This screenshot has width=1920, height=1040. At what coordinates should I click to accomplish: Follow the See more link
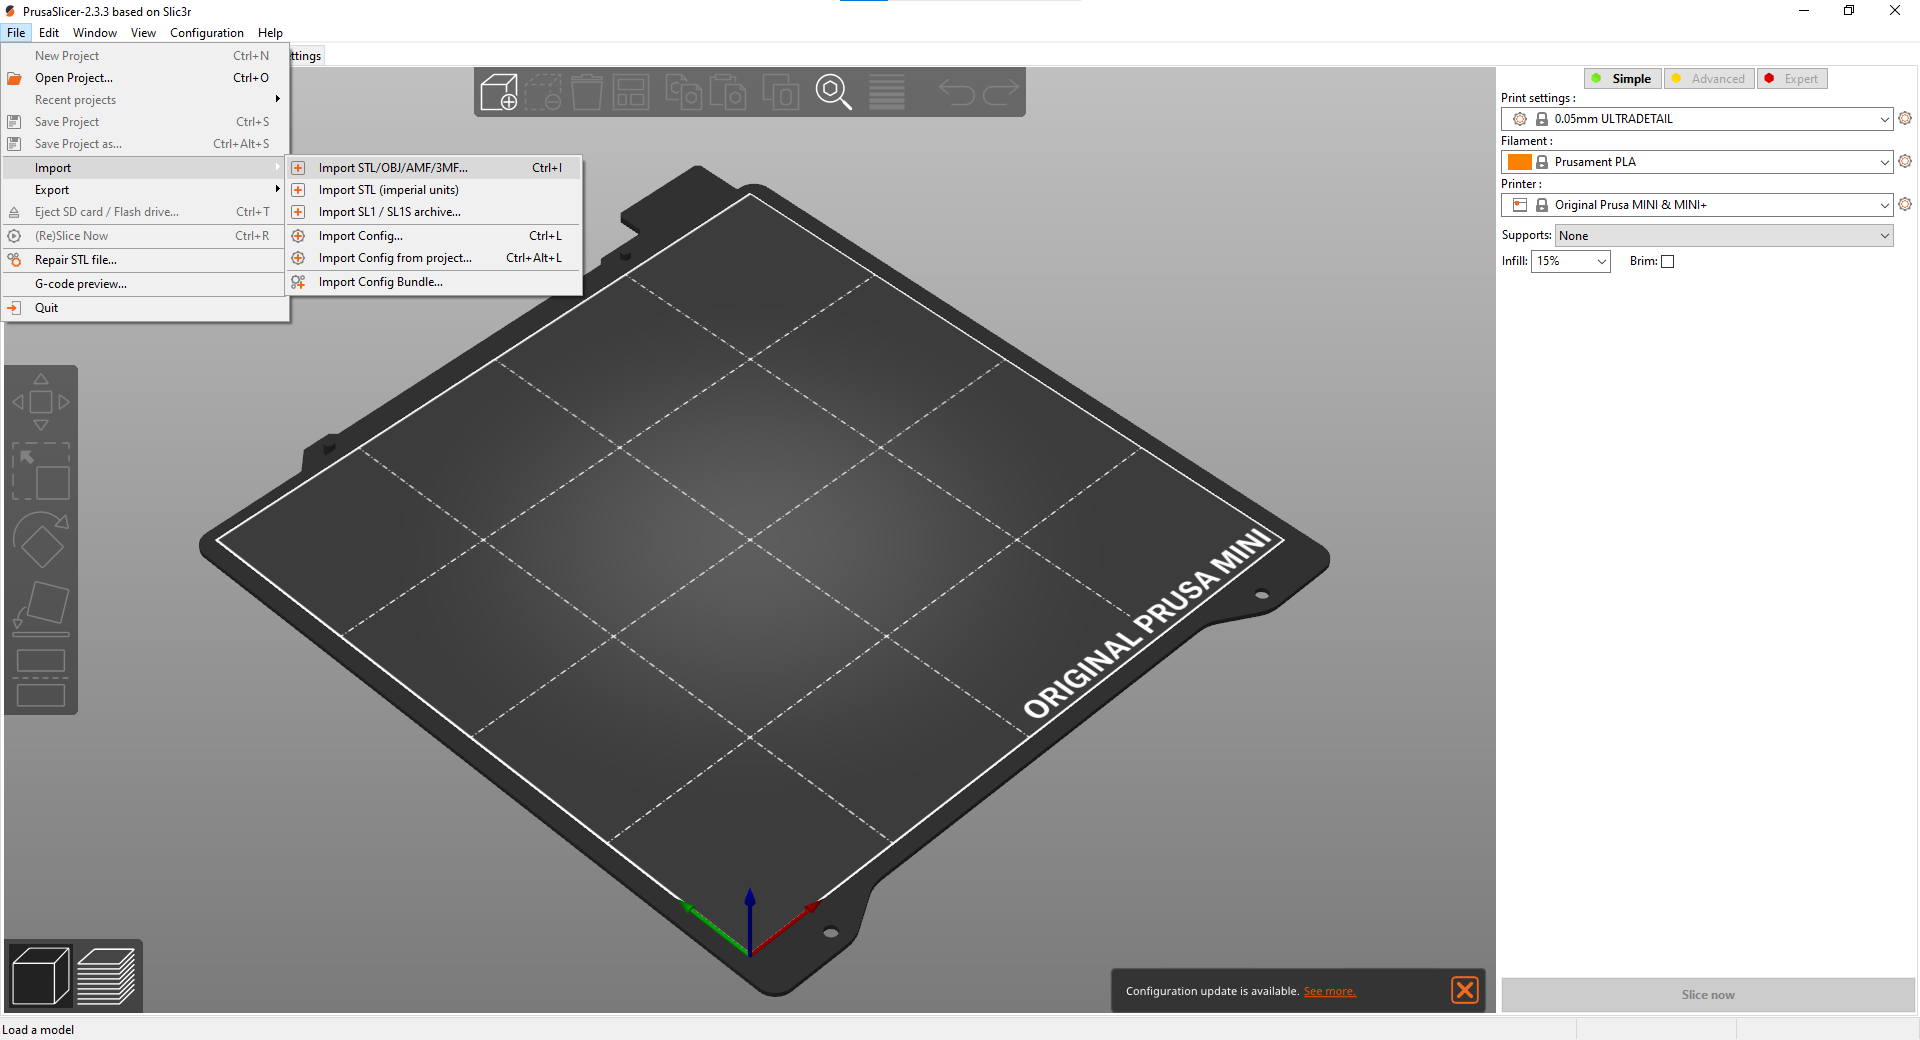click(1329, 991)
